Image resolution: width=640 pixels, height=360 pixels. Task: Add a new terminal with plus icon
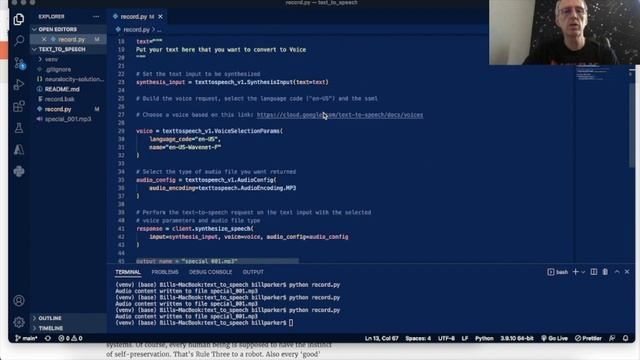click(x=576, y=272)
